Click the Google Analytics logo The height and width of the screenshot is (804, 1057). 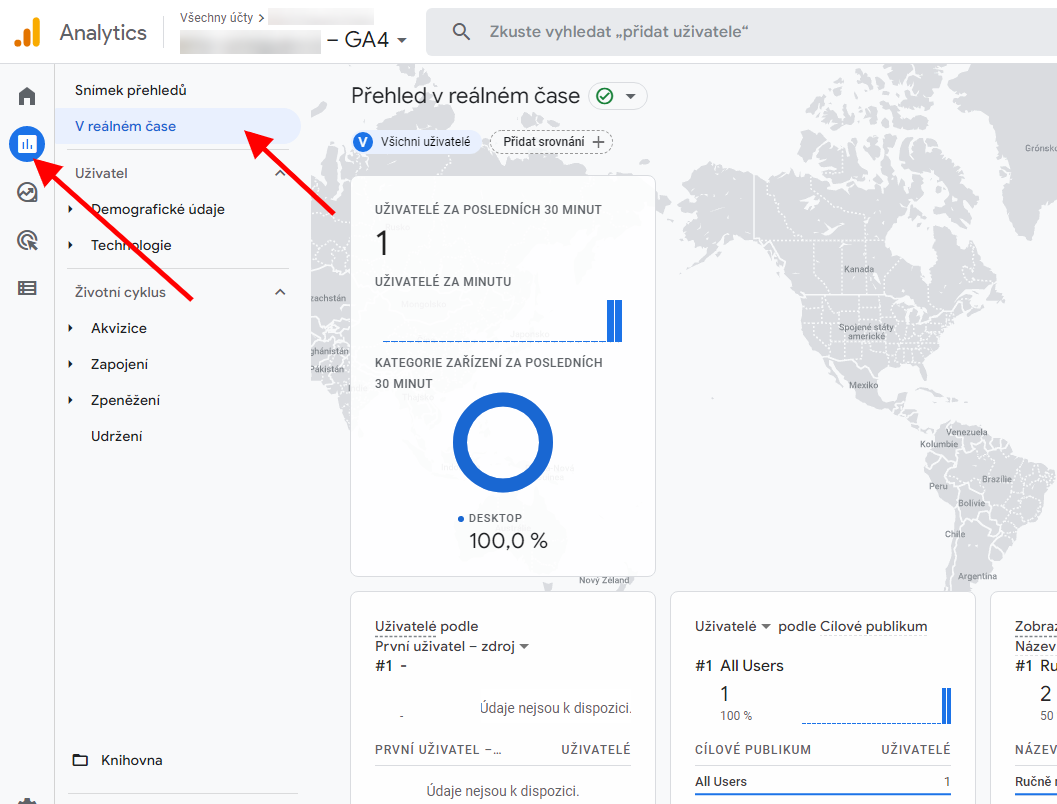point(27,33)
